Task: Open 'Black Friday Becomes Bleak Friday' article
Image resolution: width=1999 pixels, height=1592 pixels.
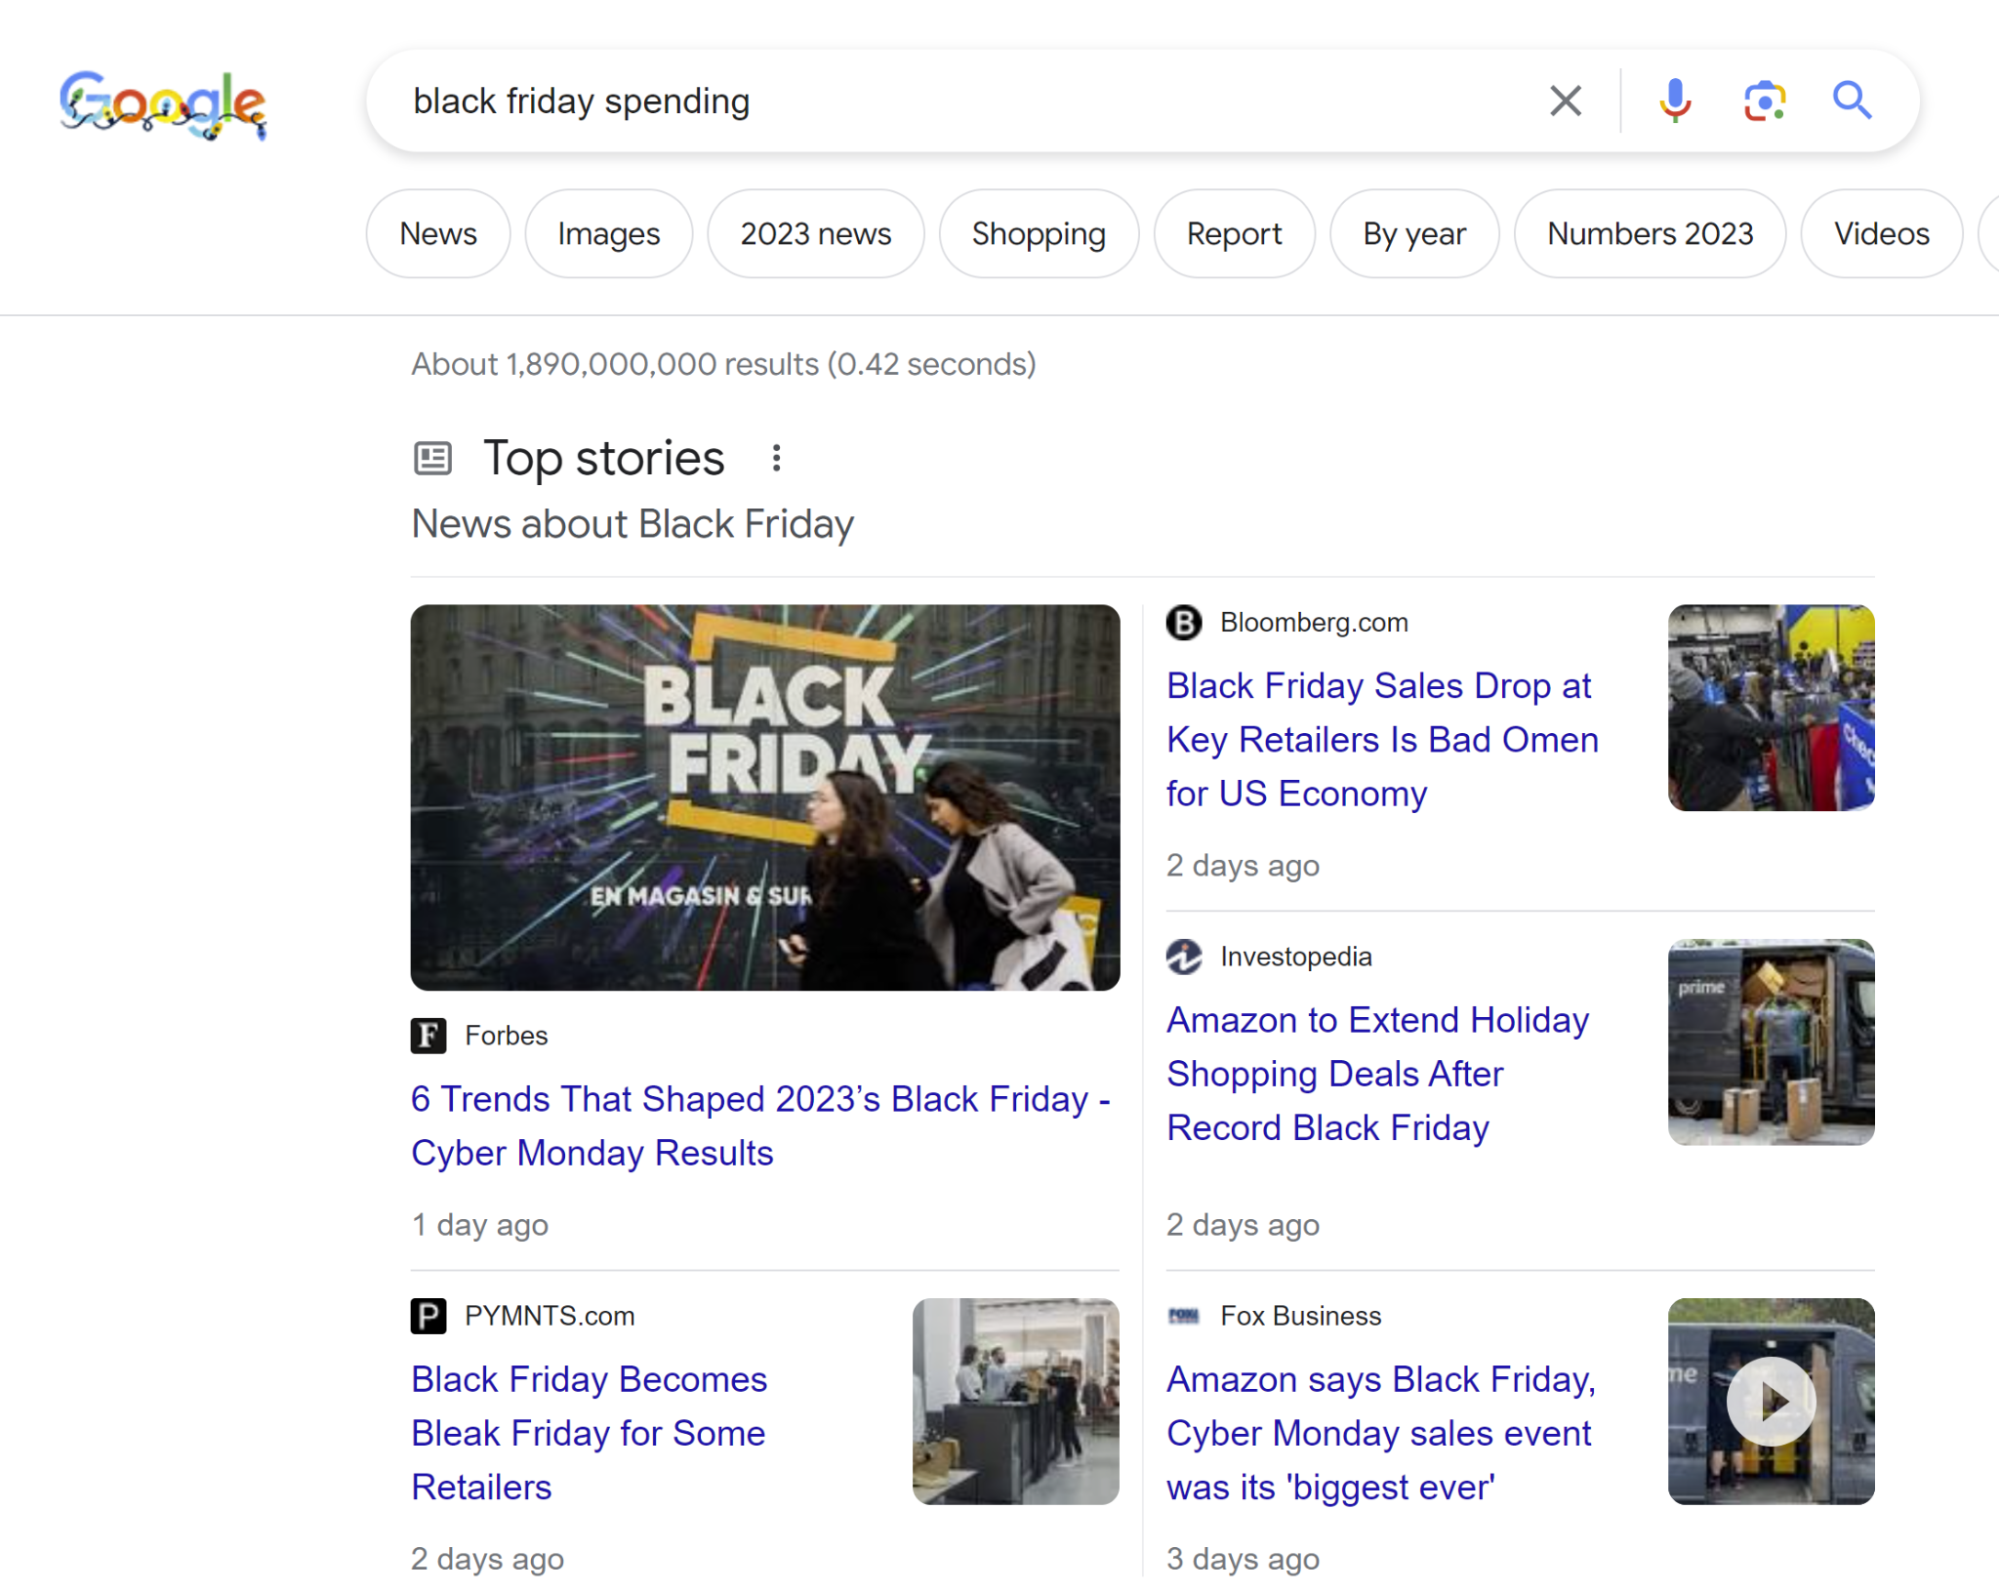Action: click(x=588, y=1433)
